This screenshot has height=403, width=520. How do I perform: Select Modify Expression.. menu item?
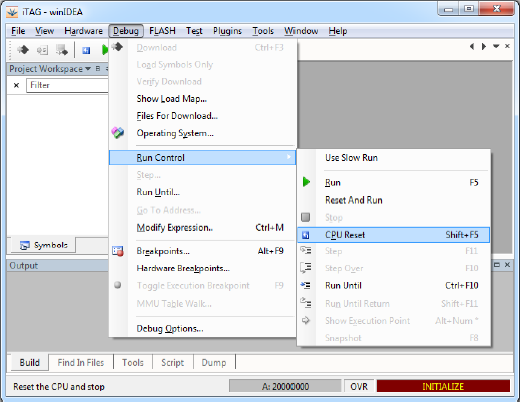click(202, 228)
